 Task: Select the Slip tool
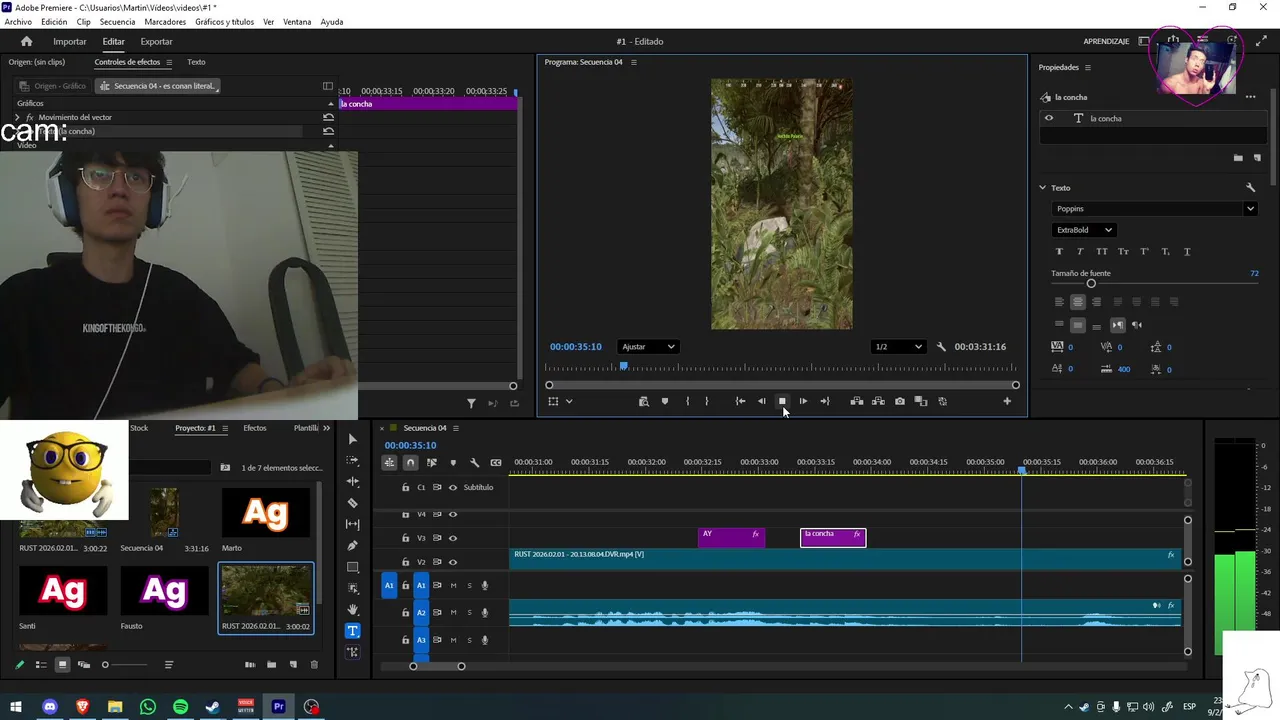(x=352, y=524)
